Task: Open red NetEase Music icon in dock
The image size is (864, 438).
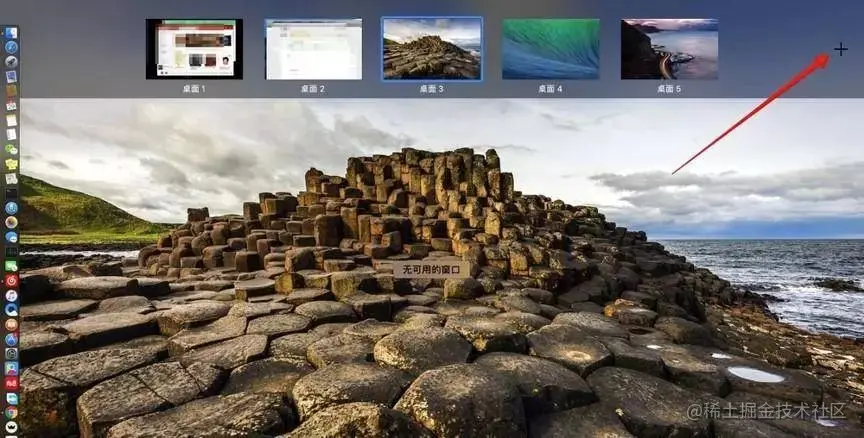Action: pos(12,280)
